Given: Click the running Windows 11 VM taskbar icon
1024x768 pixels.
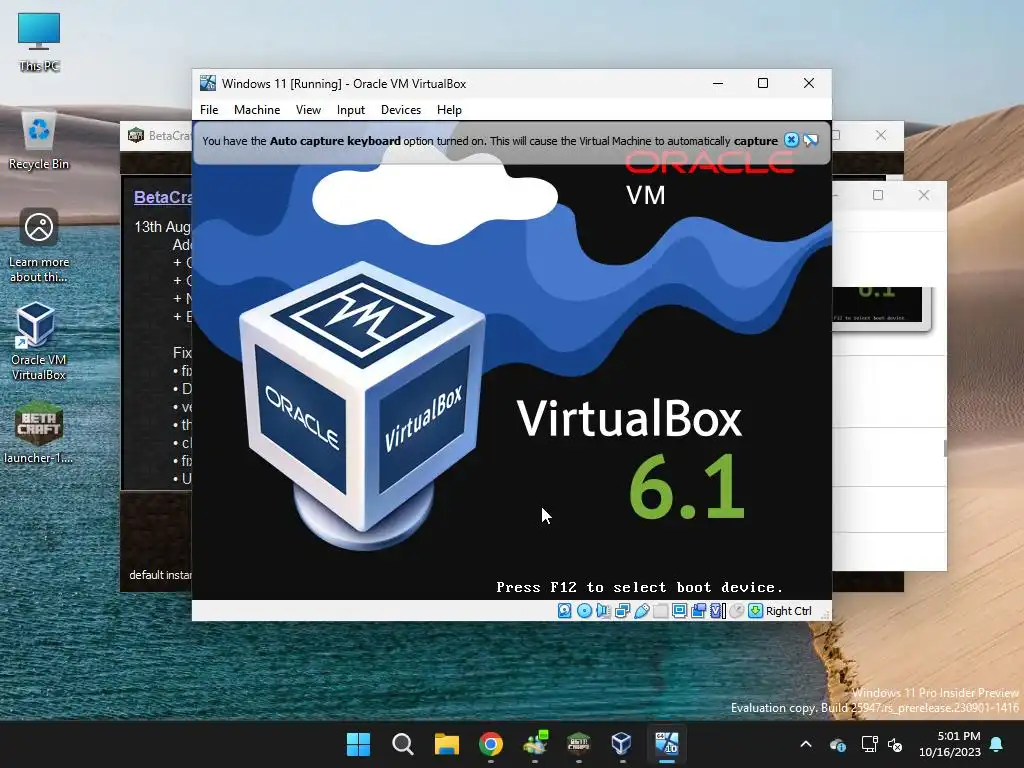Looking at the screenshot, I should coord(666,744).
